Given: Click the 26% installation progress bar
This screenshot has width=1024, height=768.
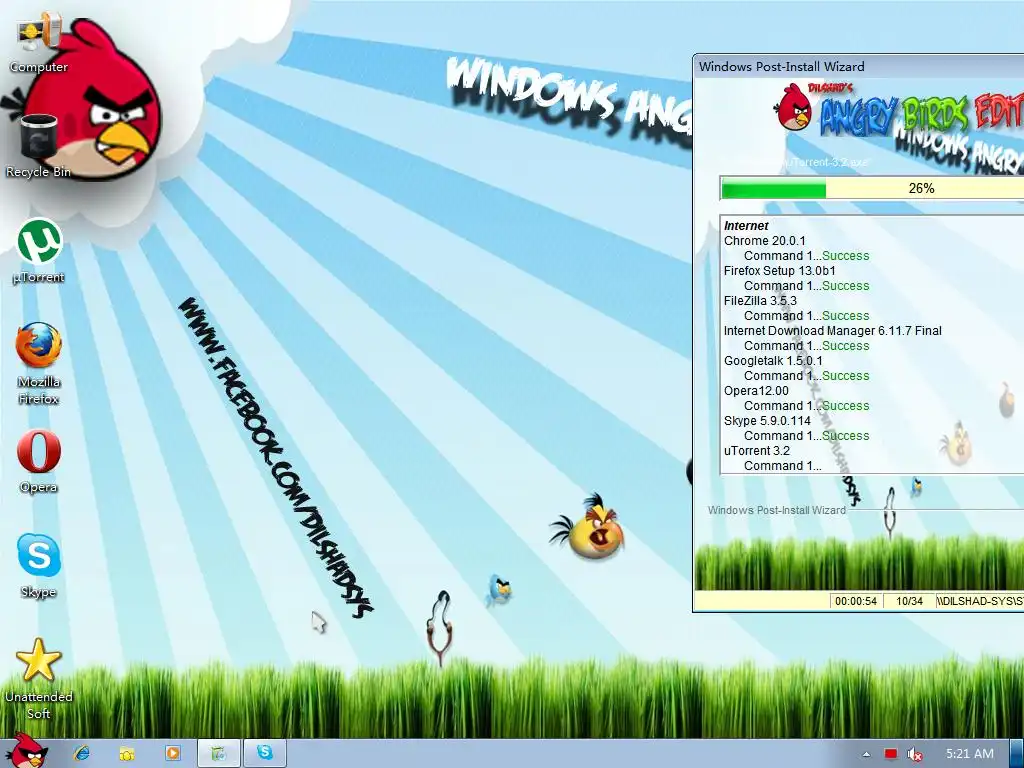Looking at the screenshot, I should (x=872, y=188).
